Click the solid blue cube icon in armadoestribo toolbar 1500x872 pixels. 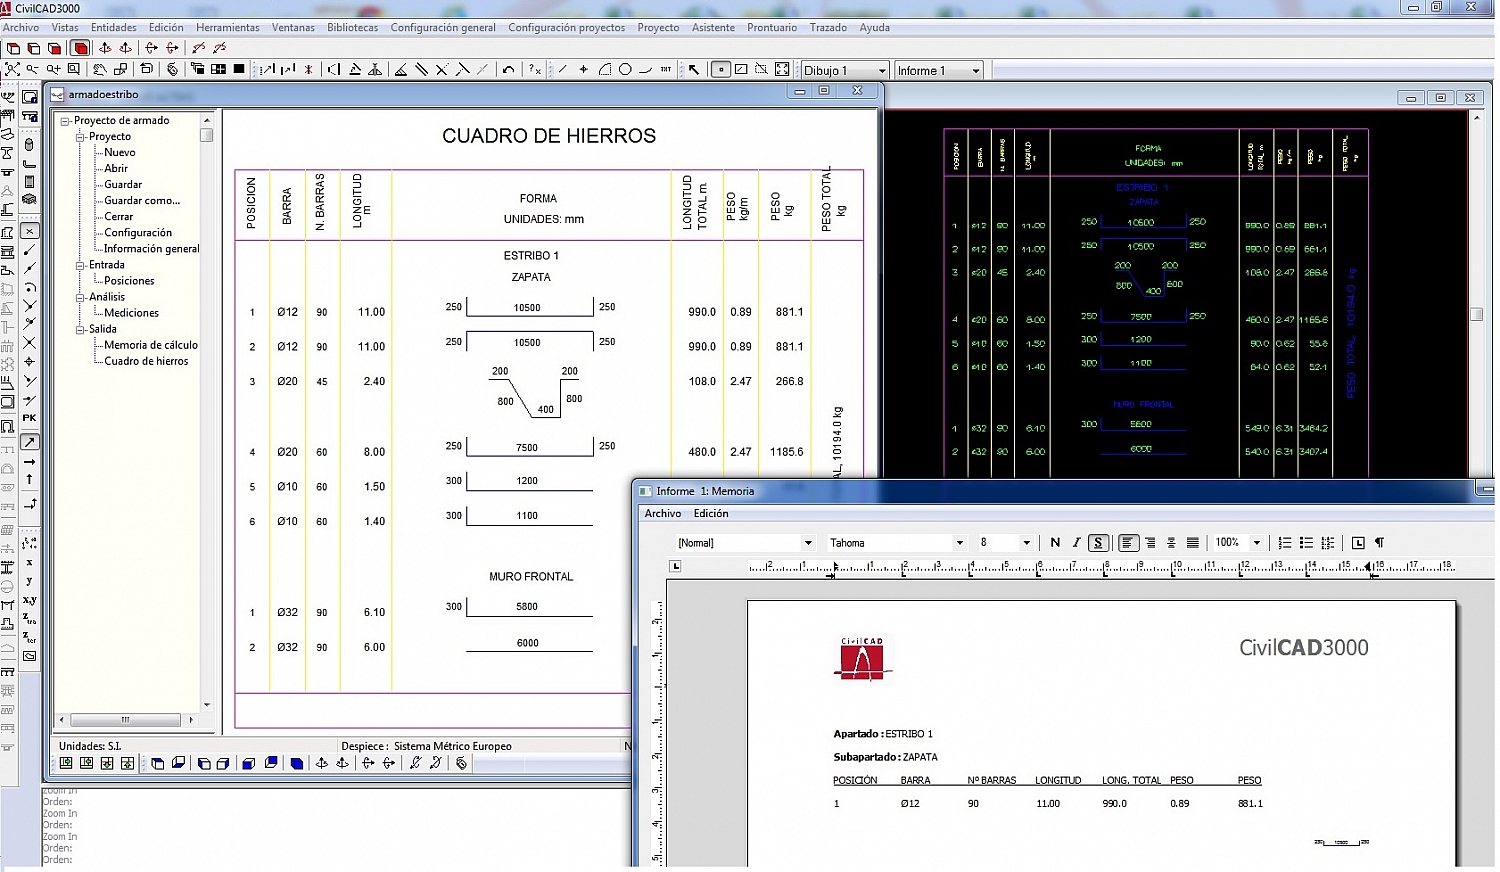(x=297, y=763)
